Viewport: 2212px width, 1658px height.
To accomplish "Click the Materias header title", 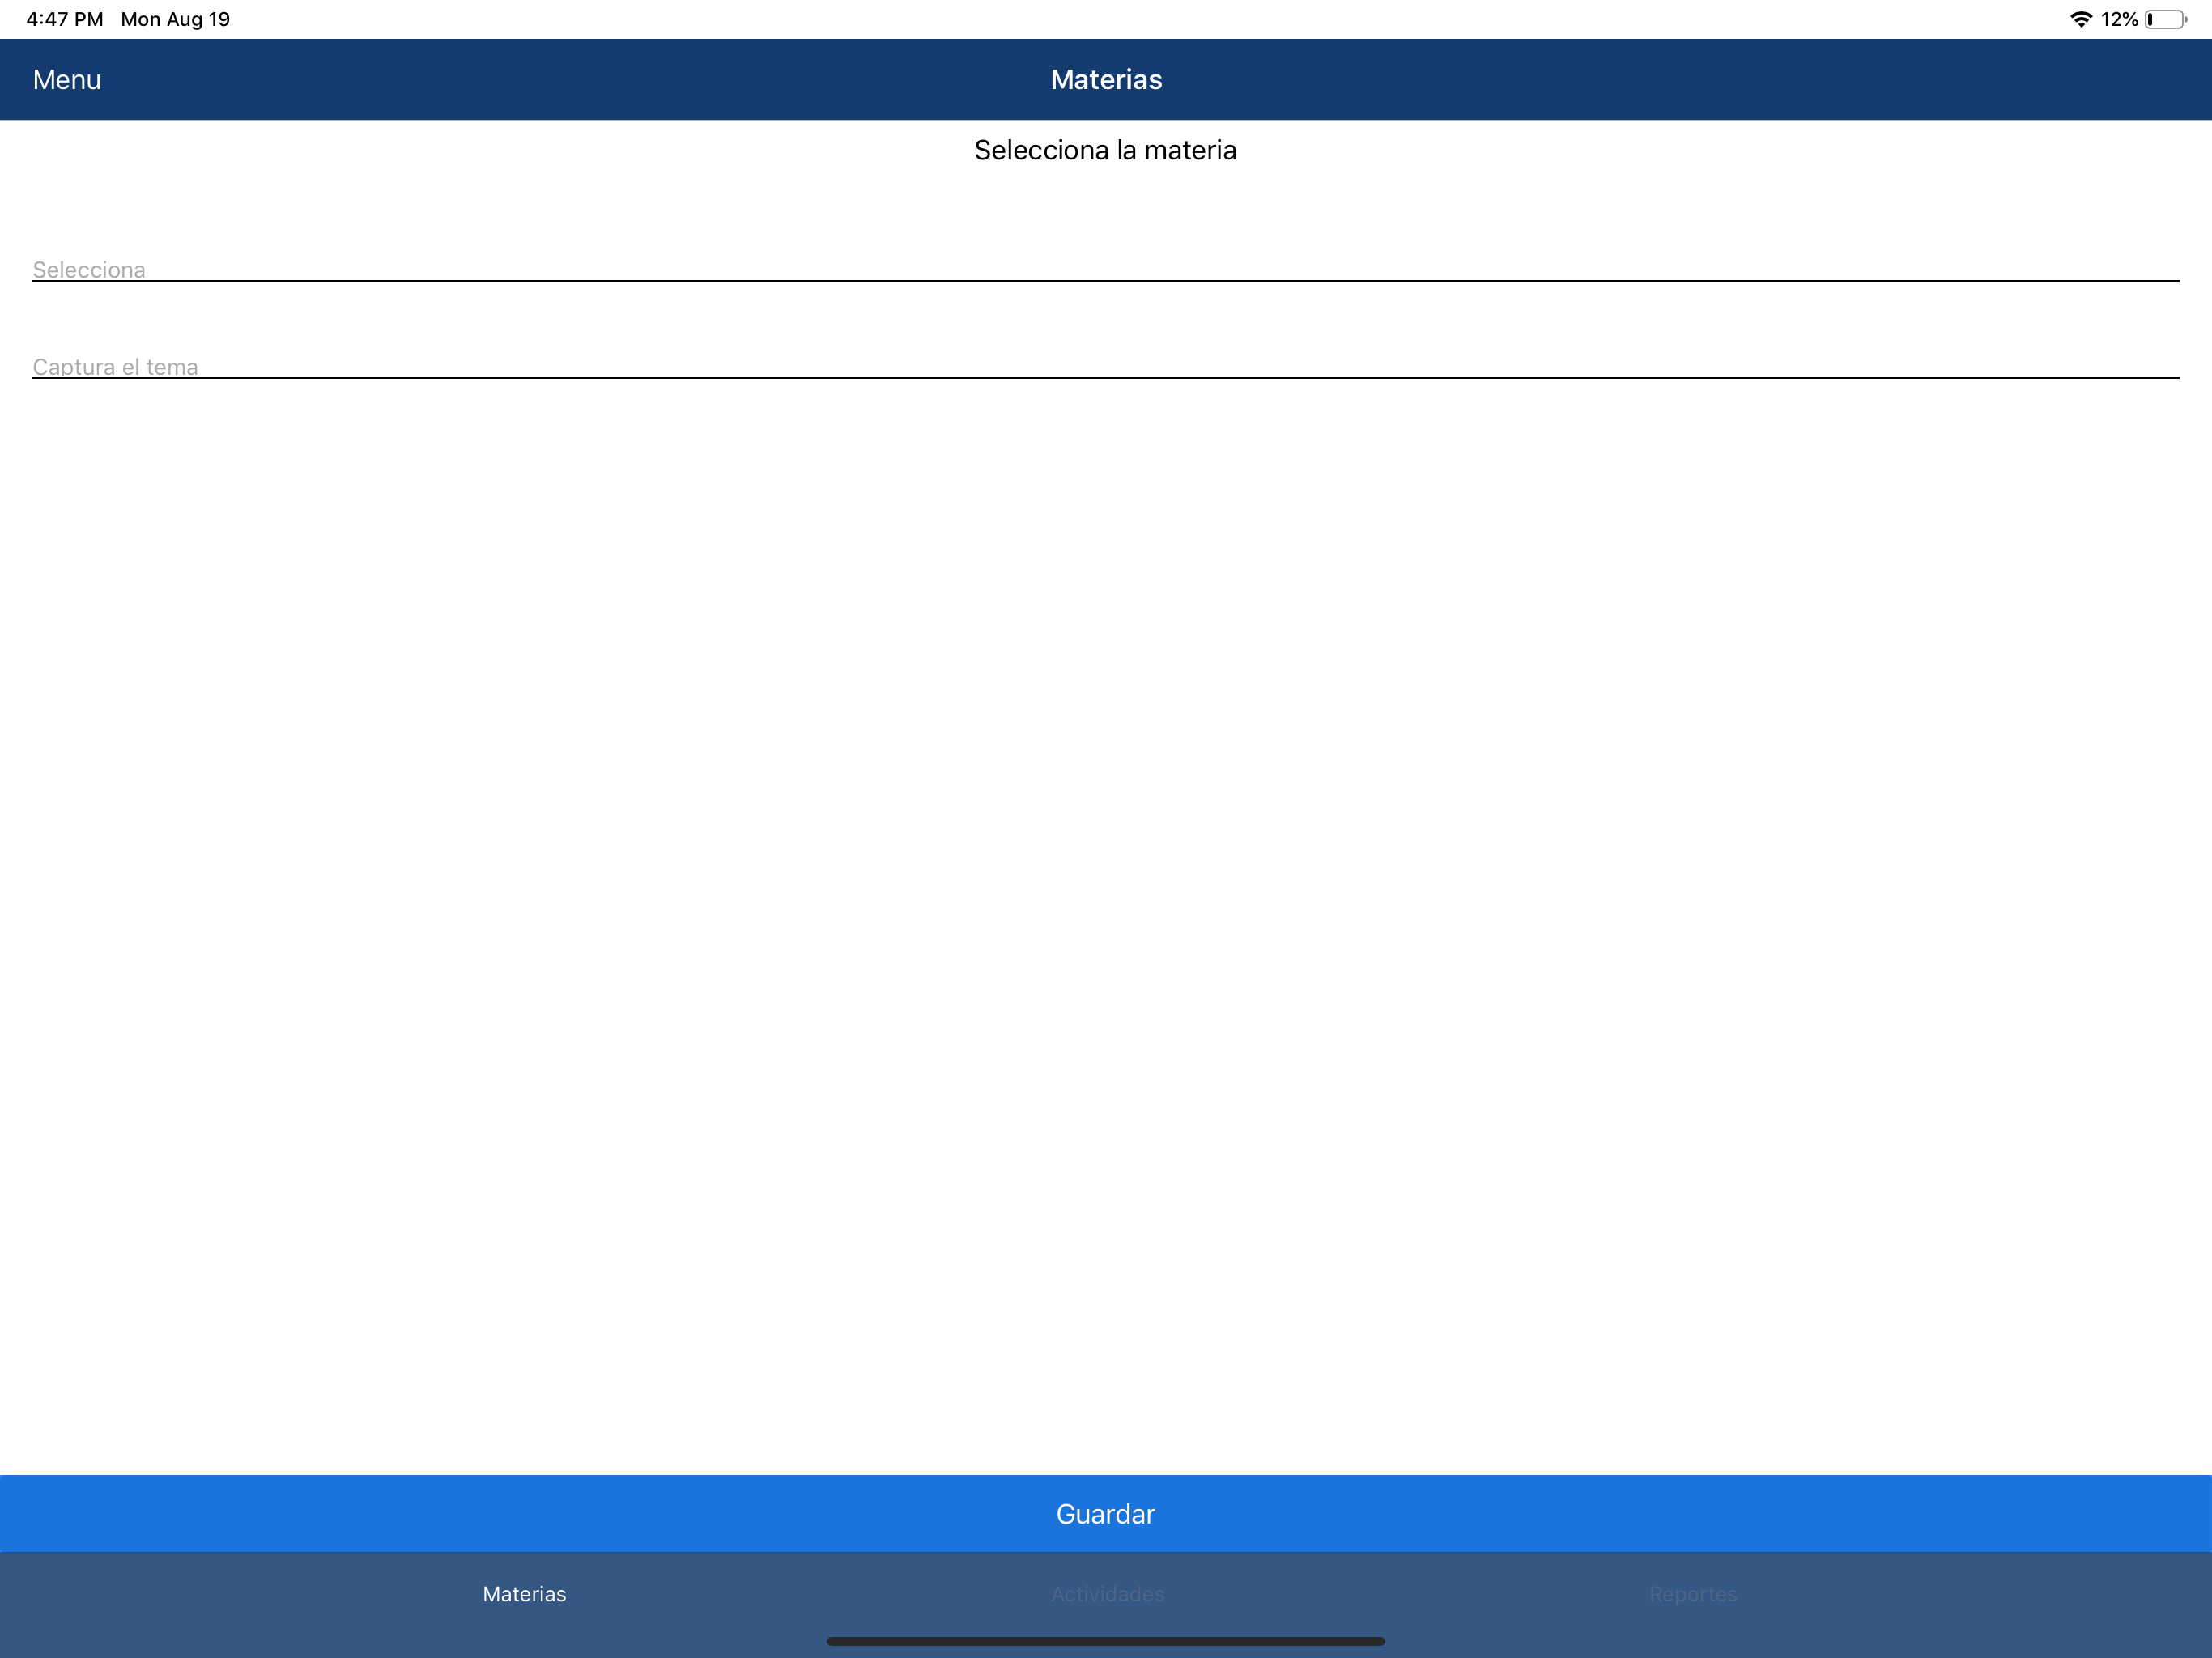I will point(1106,80).
